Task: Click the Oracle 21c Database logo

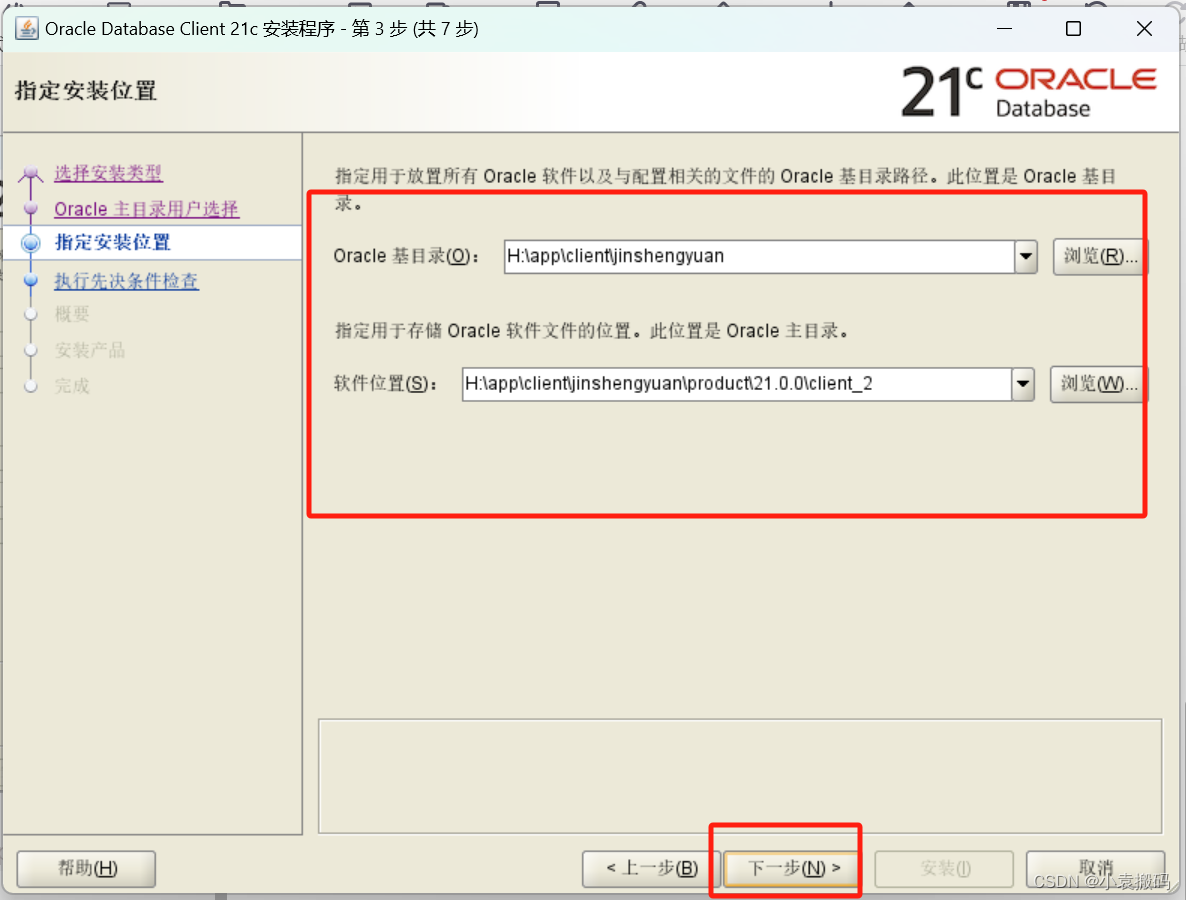Action: [x=1029, y=92]
